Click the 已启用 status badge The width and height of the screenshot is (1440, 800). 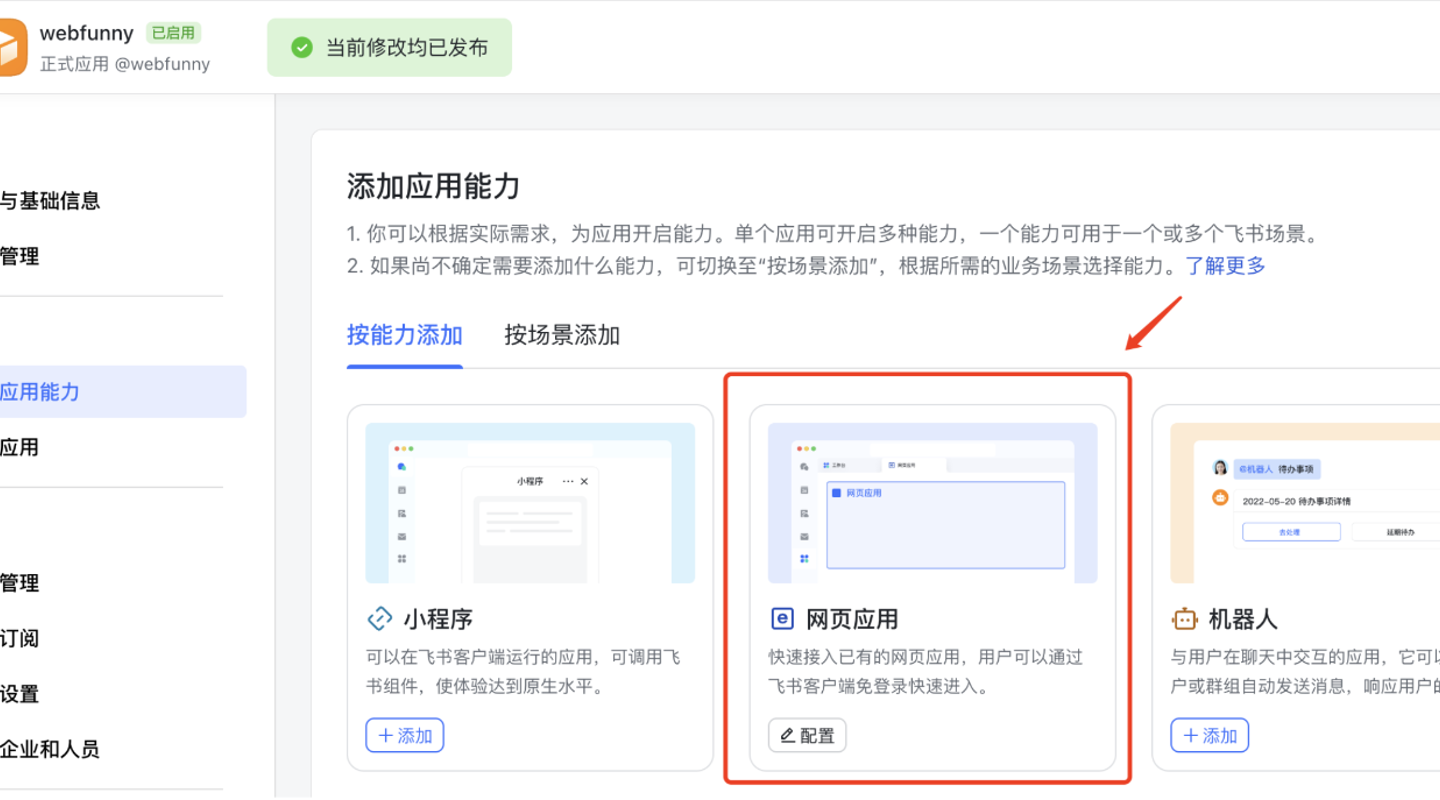(173, 33)
